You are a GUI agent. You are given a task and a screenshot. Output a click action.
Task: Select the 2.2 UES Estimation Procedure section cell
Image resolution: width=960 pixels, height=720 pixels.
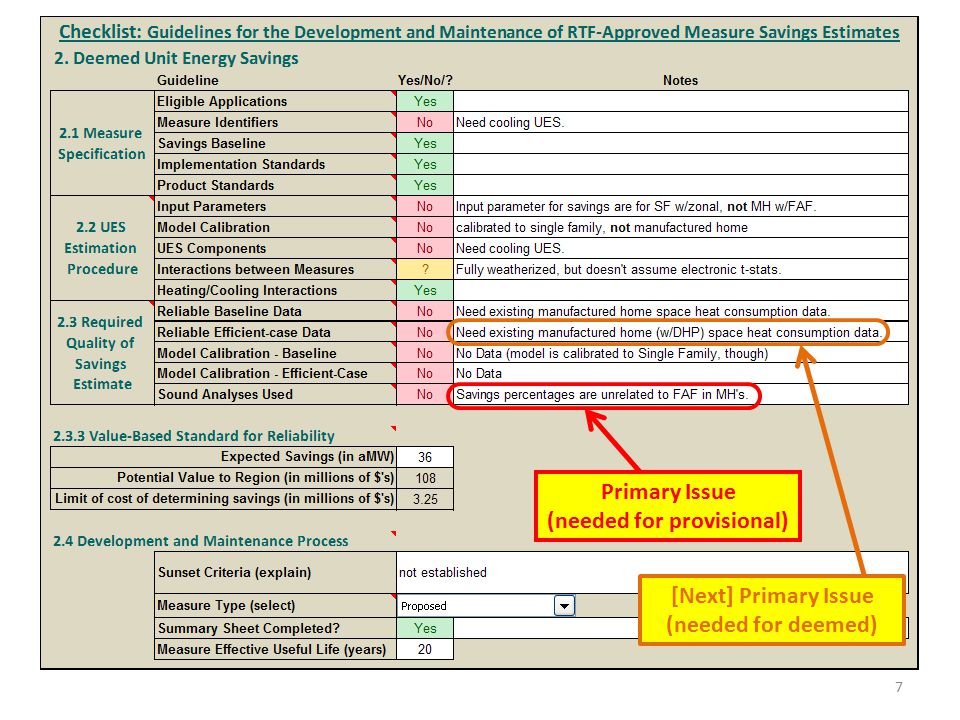click(x=102, y=248)
